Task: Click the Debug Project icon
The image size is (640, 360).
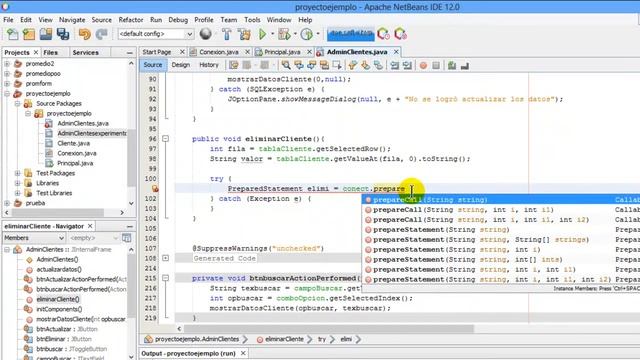Action: click(284, 34)
